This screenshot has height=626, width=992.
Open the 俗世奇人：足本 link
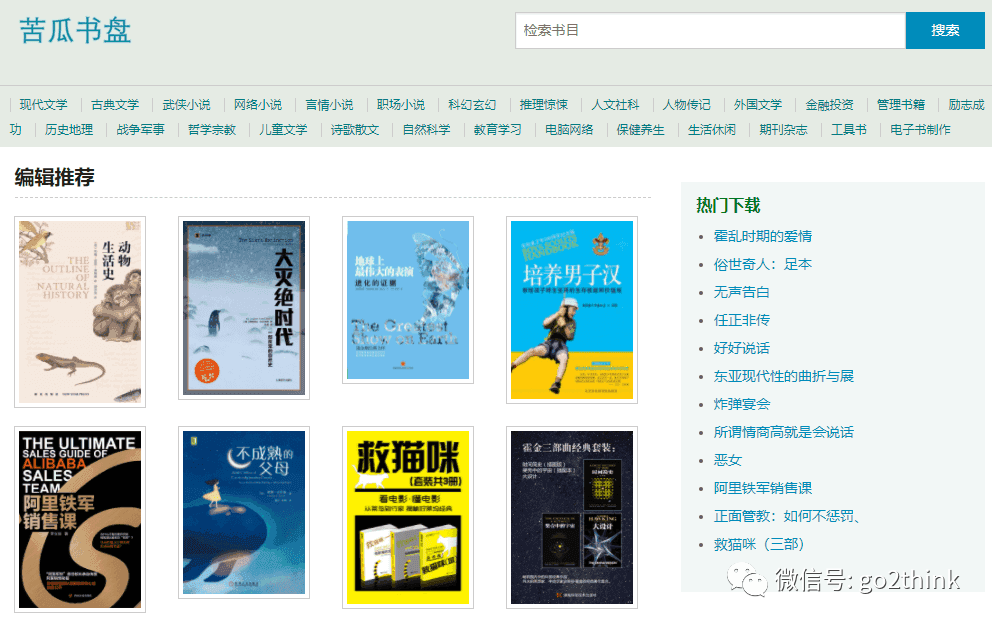tap(763, 264)
